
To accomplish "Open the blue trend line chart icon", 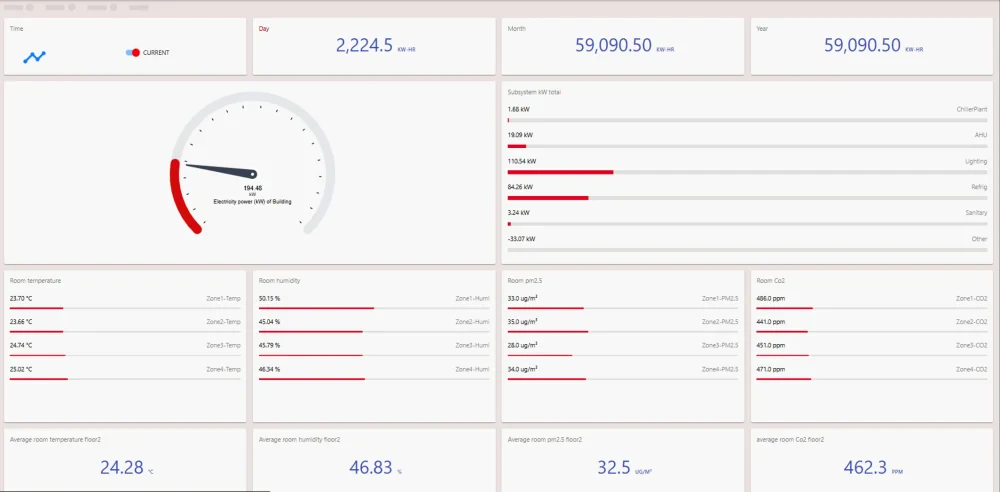I will point(34,57).
